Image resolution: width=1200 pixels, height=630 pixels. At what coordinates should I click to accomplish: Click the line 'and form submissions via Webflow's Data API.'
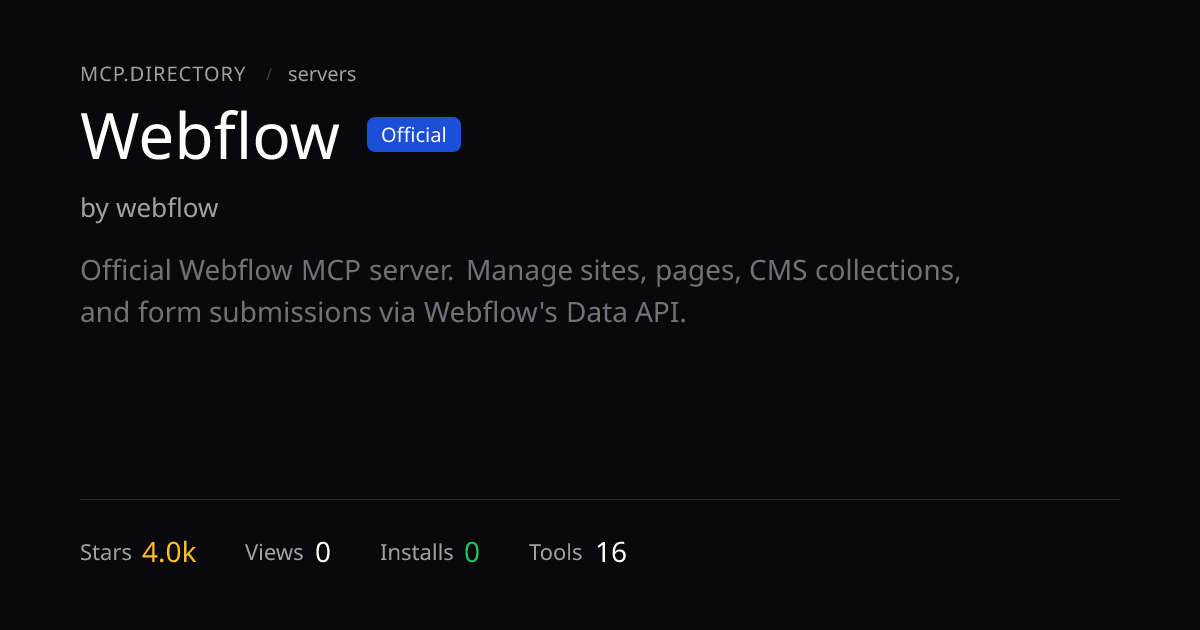pyautogui.click(x=383, y=312)
